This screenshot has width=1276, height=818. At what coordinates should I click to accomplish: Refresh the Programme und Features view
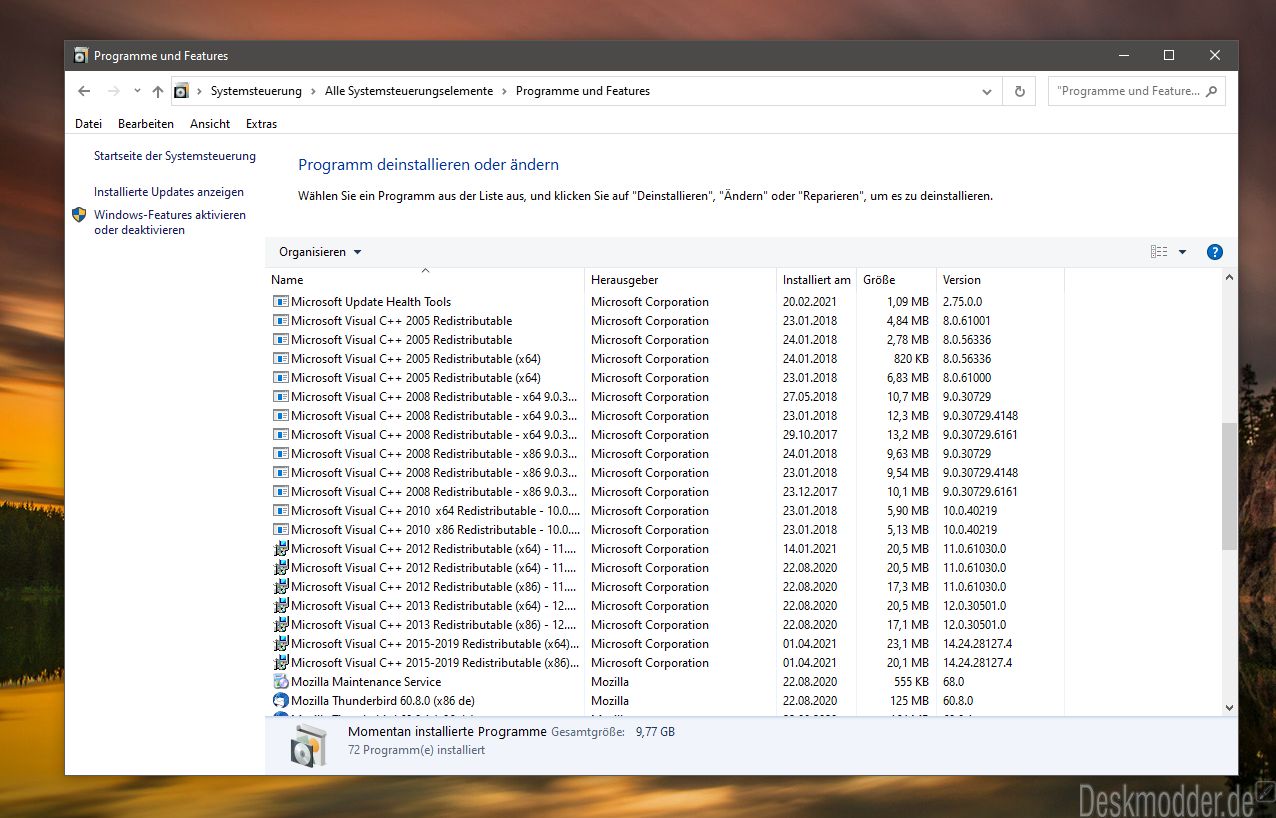coord(1019,91)
